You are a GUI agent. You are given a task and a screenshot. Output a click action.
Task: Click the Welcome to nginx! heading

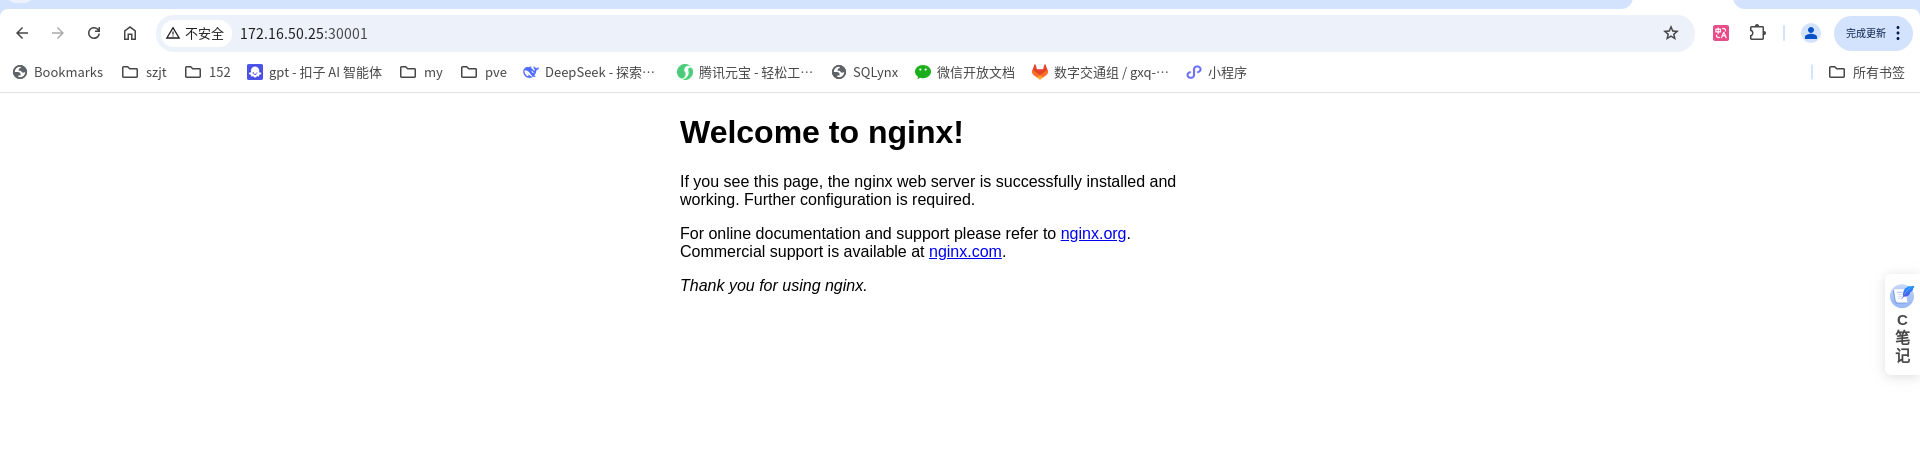coord(822,132)
